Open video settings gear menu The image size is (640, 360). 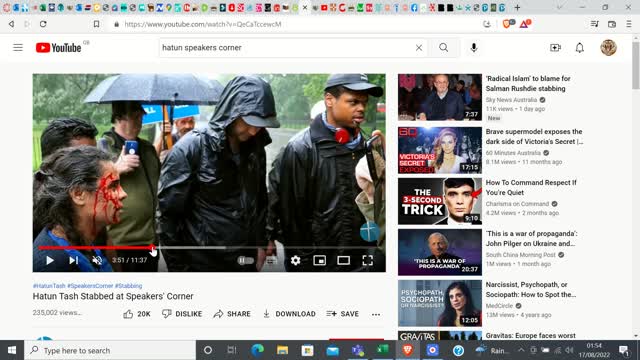(296, 260)
